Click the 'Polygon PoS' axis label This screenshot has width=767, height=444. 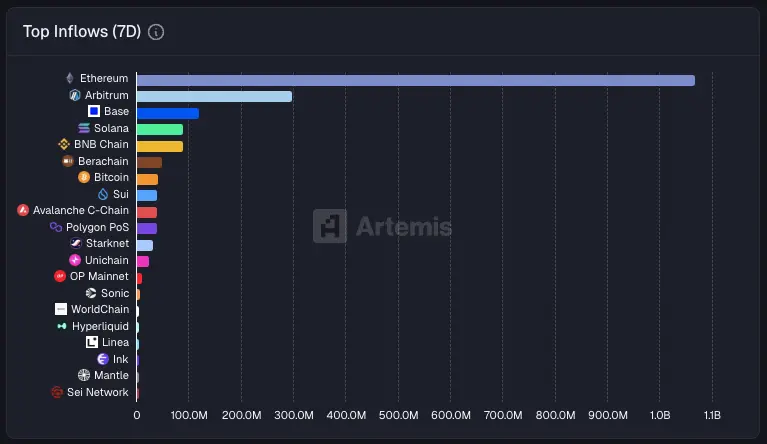tap(97, 227)
